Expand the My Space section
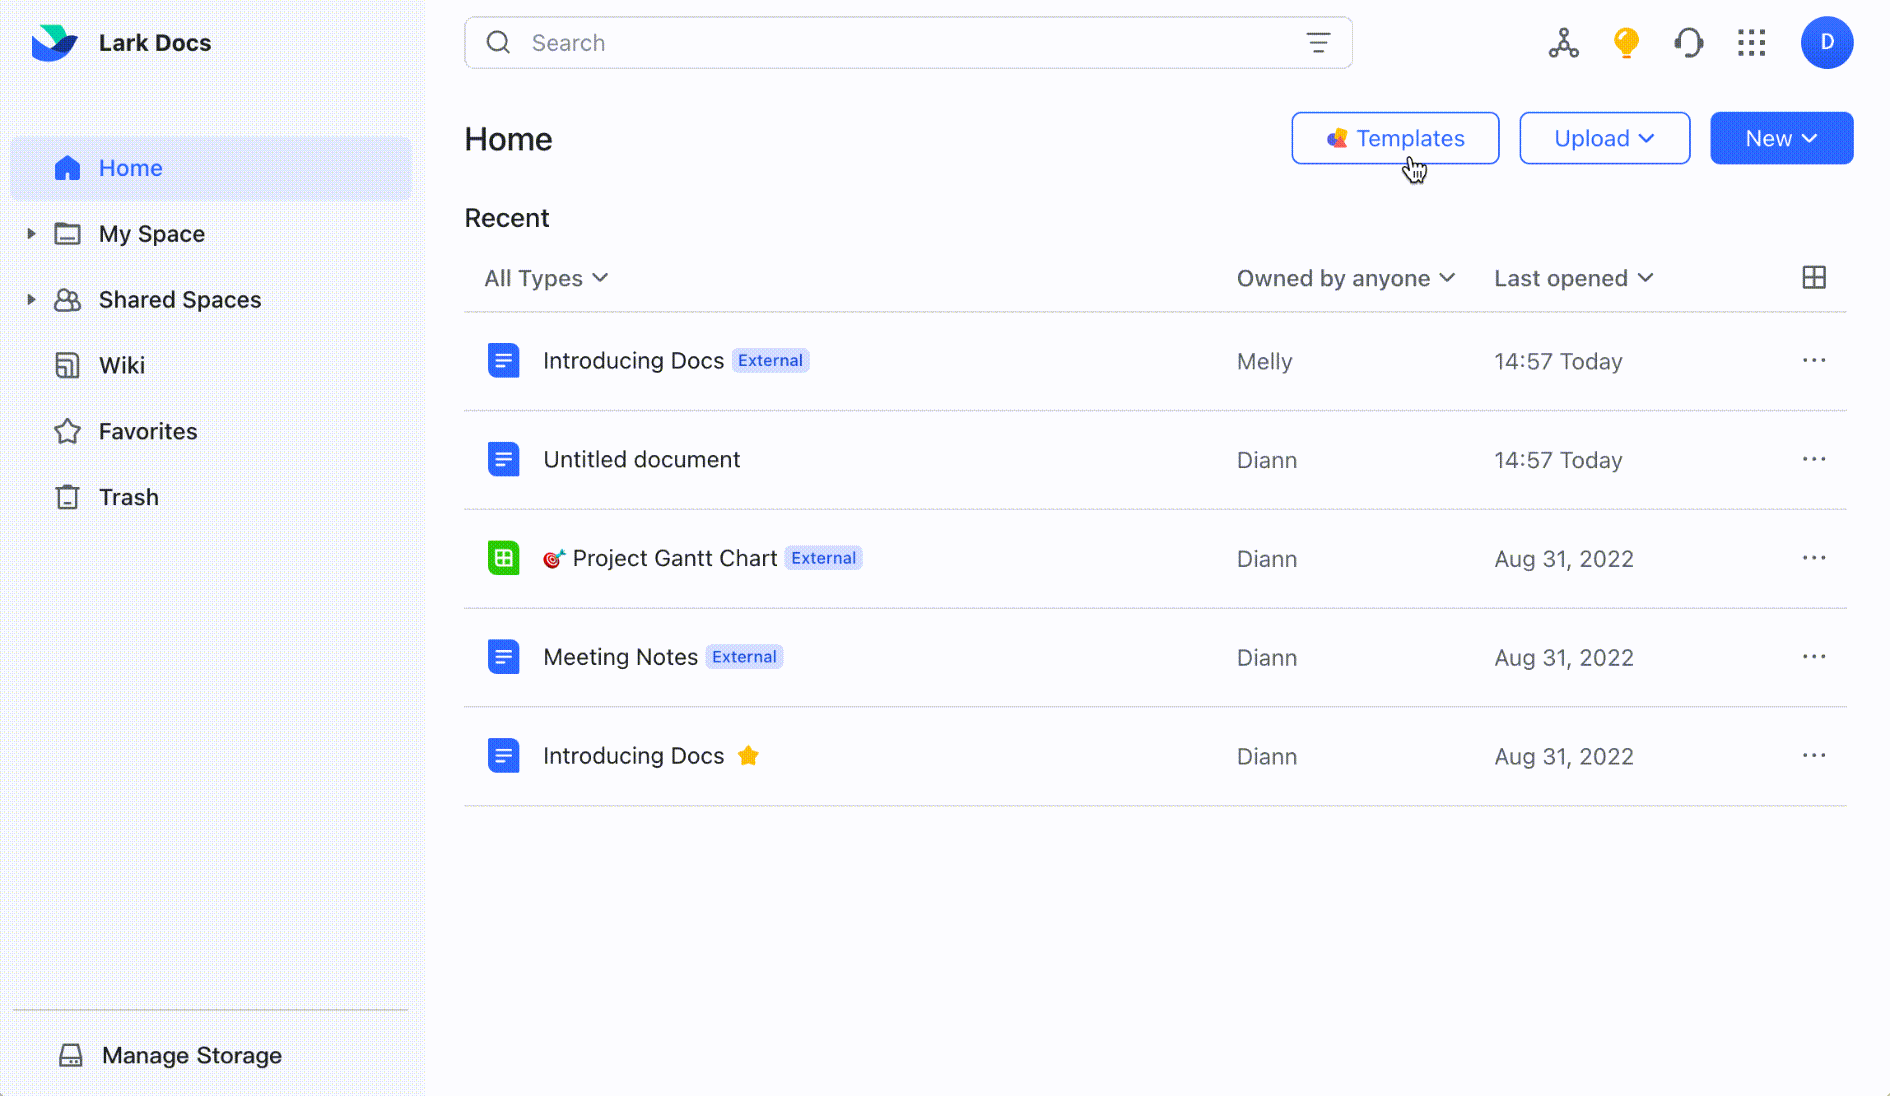This screenshot has height=1096, width=1890. click(31, 233)
